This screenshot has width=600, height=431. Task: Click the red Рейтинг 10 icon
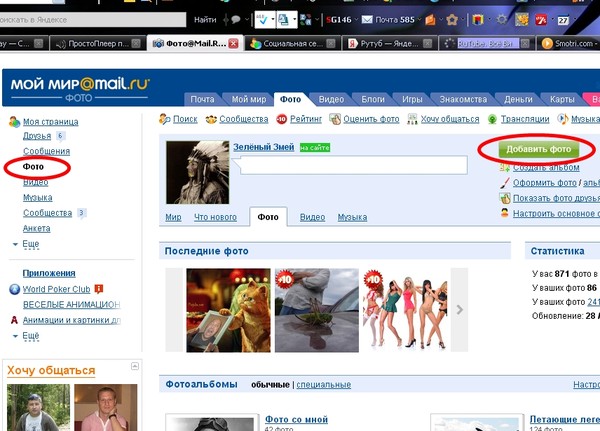tap(282, 119)
